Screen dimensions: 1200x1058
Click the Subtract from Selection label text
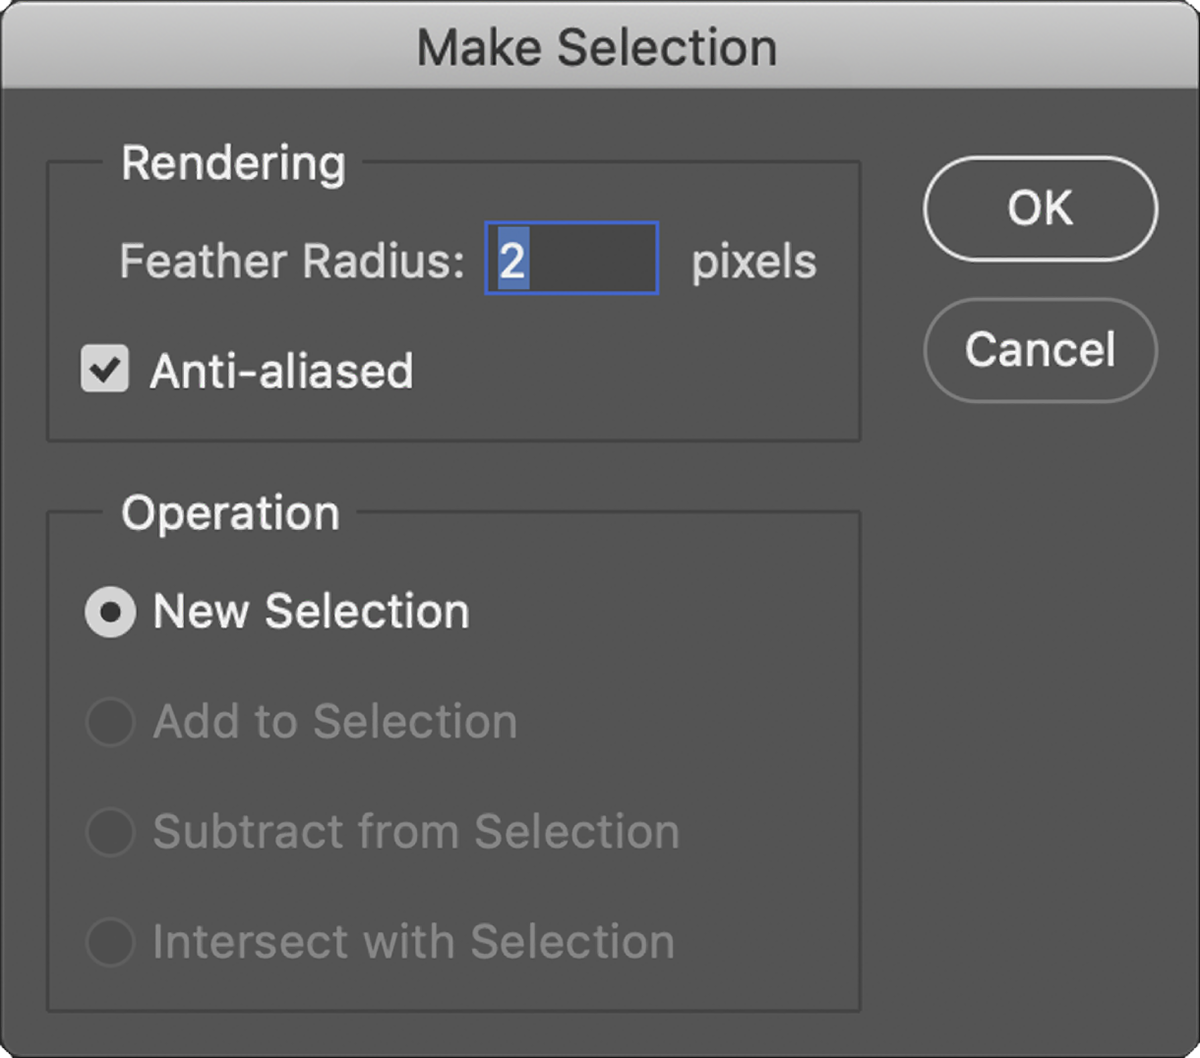(416, 831)
